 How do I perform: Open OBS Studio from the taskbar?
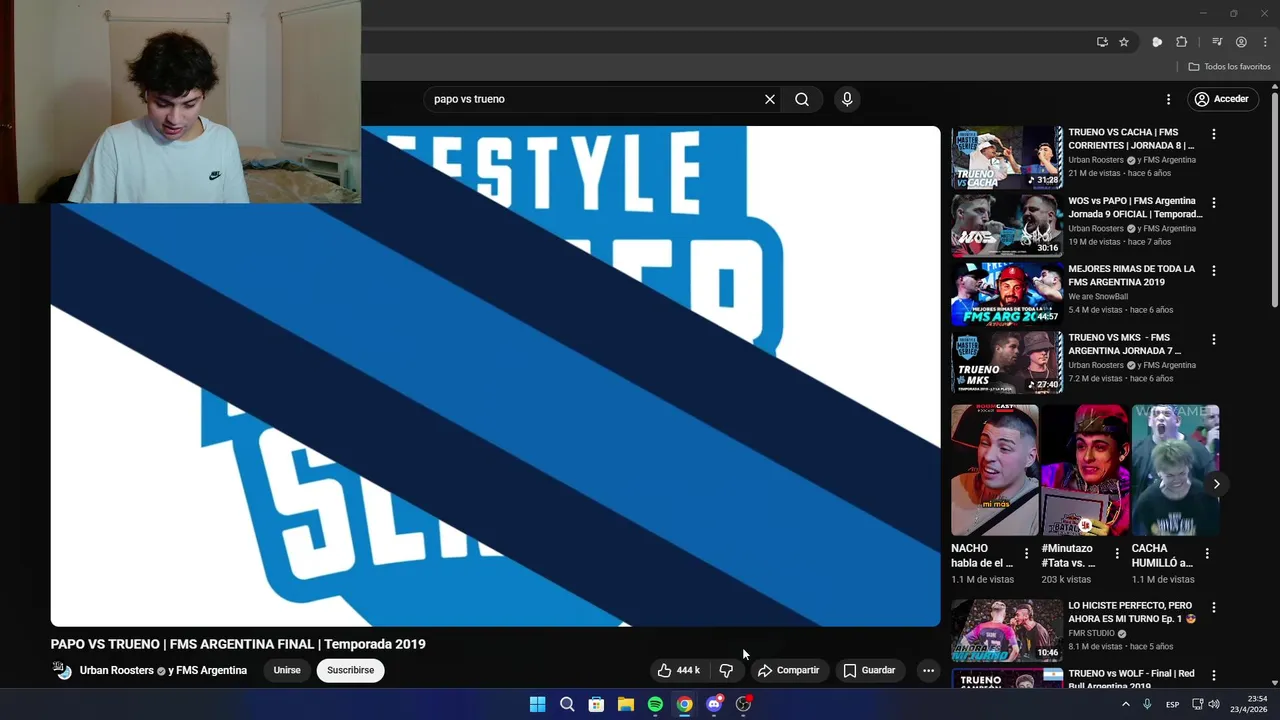pos(743,704)
